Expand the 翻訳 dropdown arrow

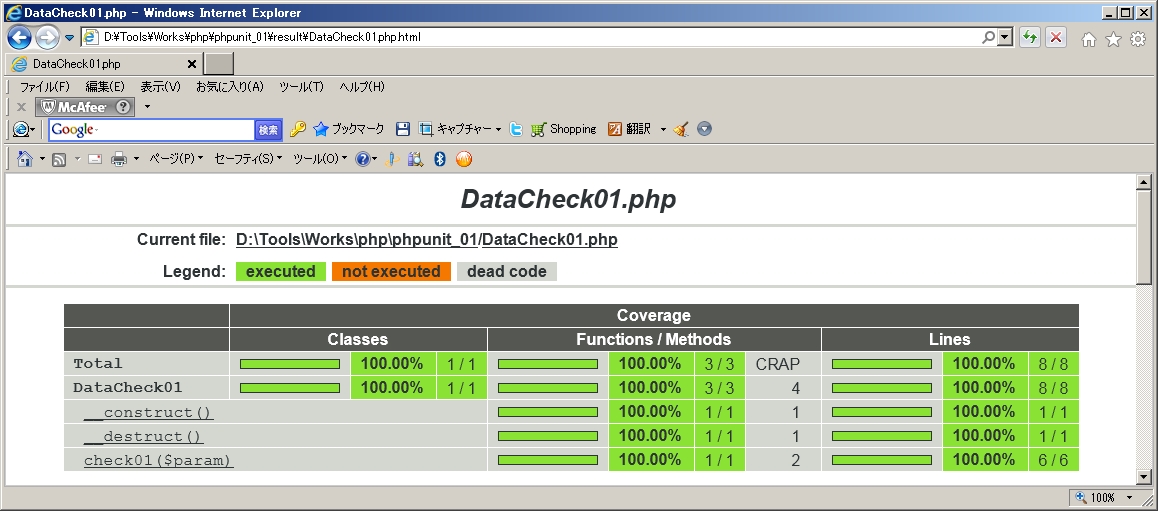click(x=663, y=130)
